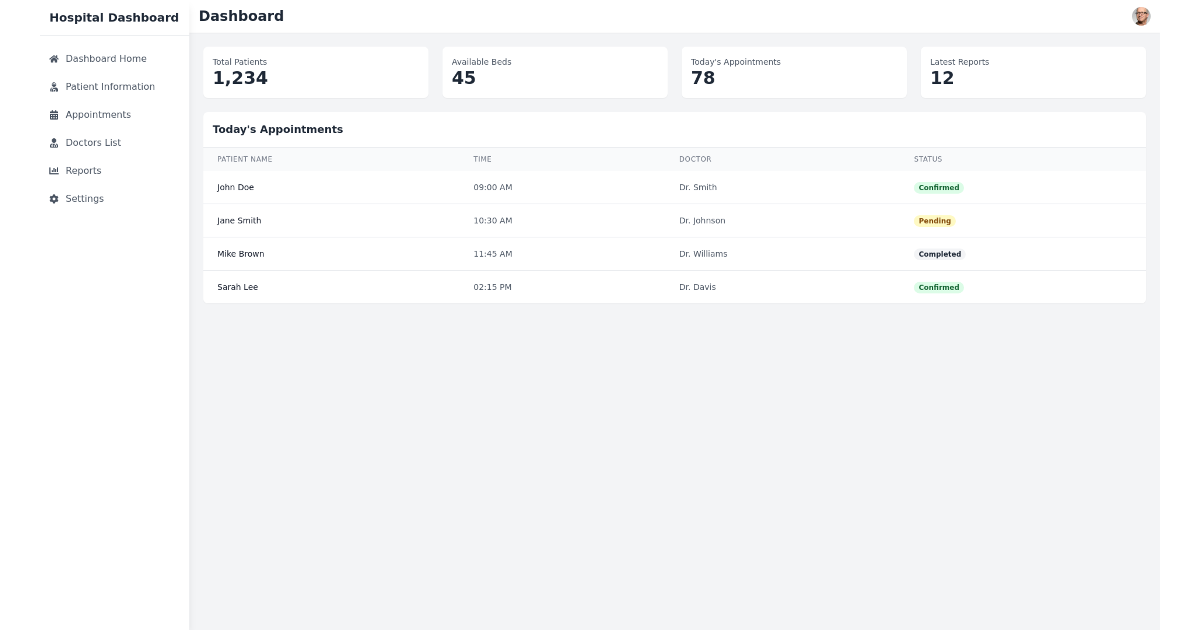The width and height of the screenshot is (1200, 630).
Task: Click the Pending status badge
Action: (935, 221)
